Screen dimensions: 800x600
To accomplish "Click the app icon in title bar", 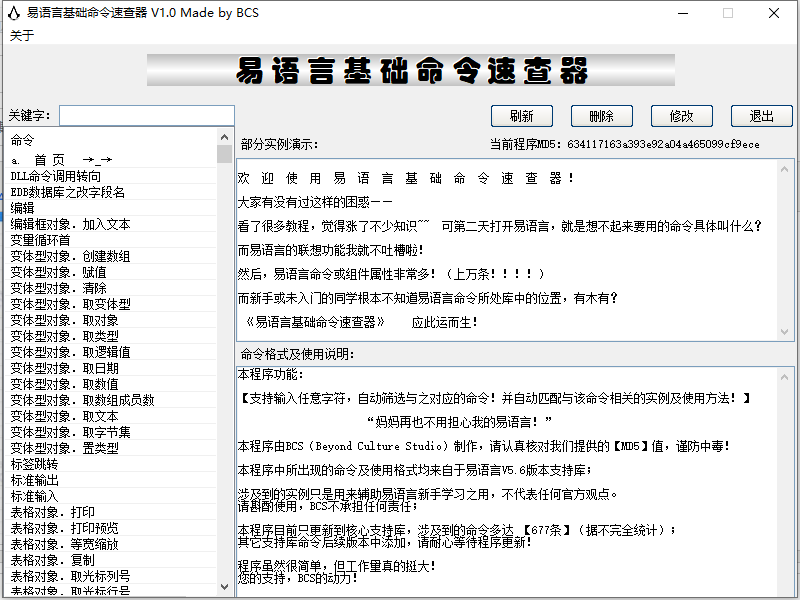I will pyautogui.click(x=13, y=13).
